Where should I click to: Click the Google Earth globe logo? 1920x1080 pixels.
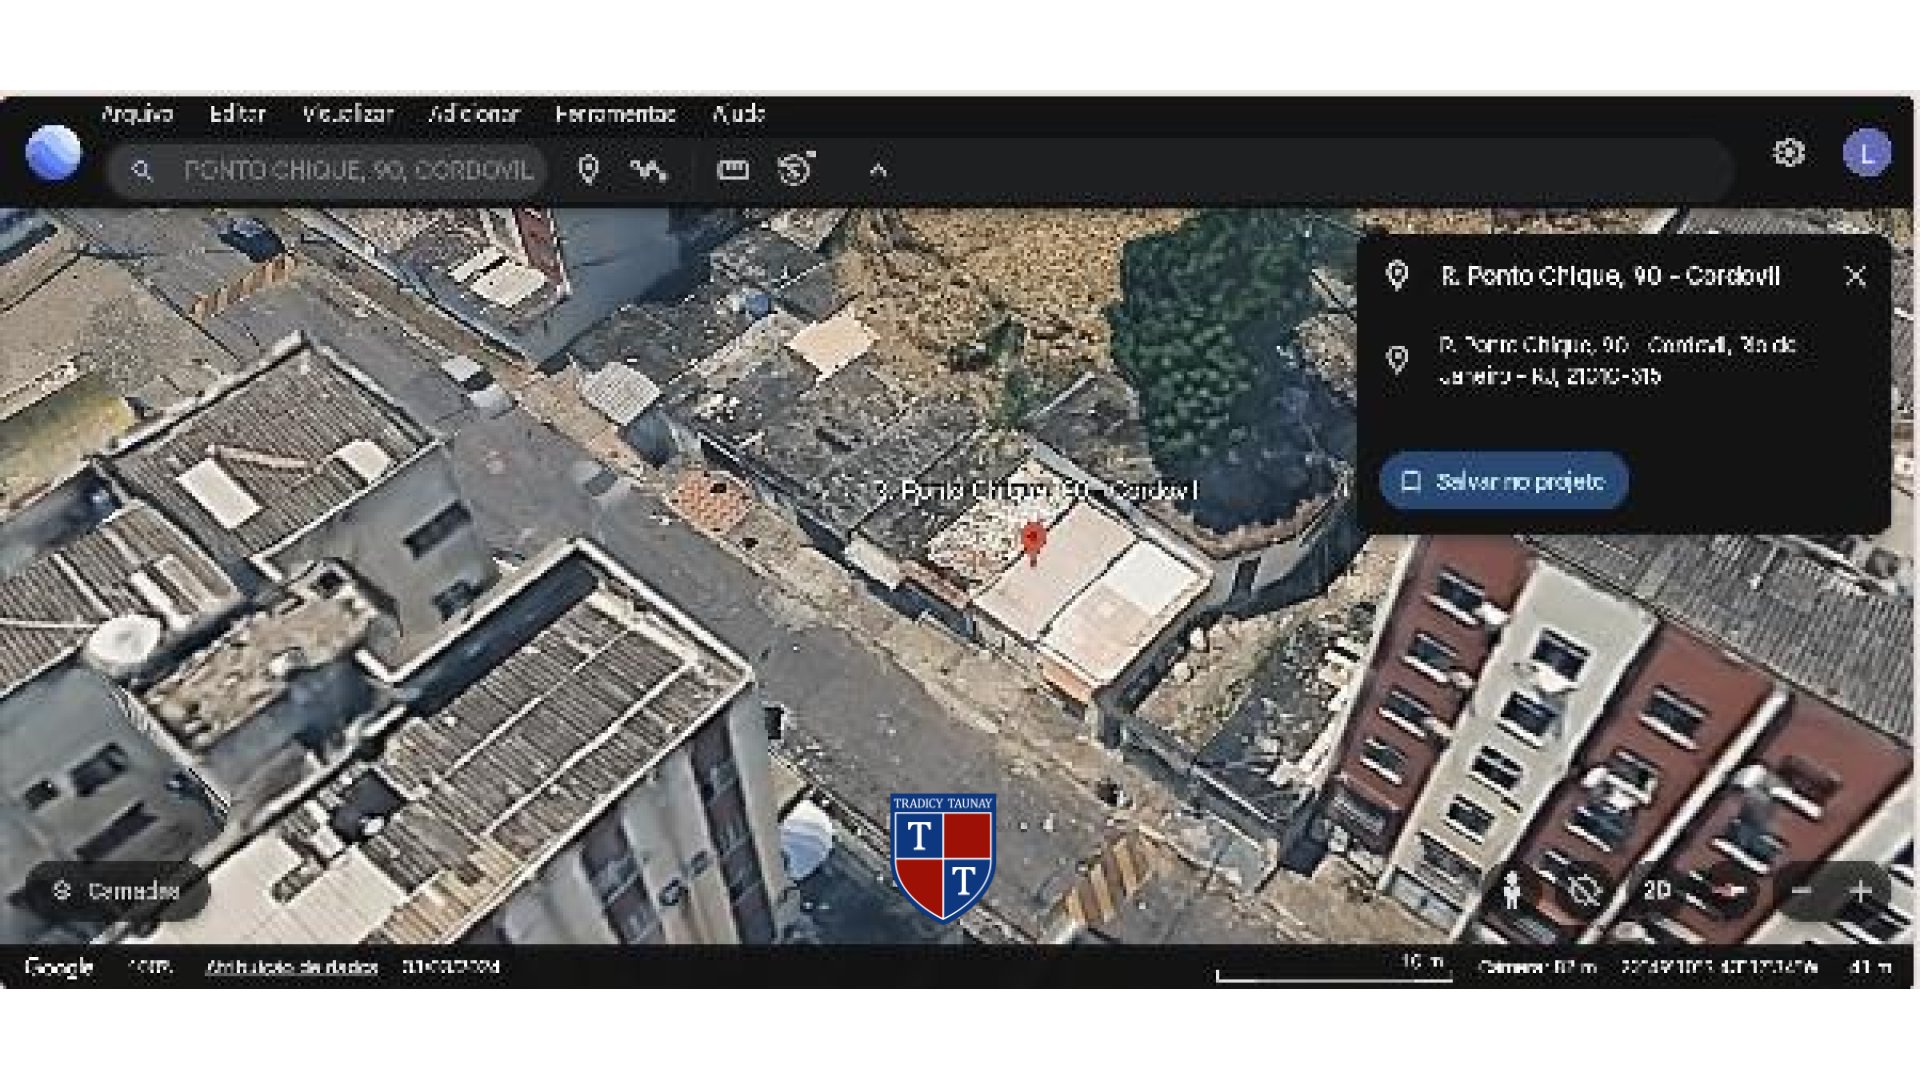click(x=53, y=154)
